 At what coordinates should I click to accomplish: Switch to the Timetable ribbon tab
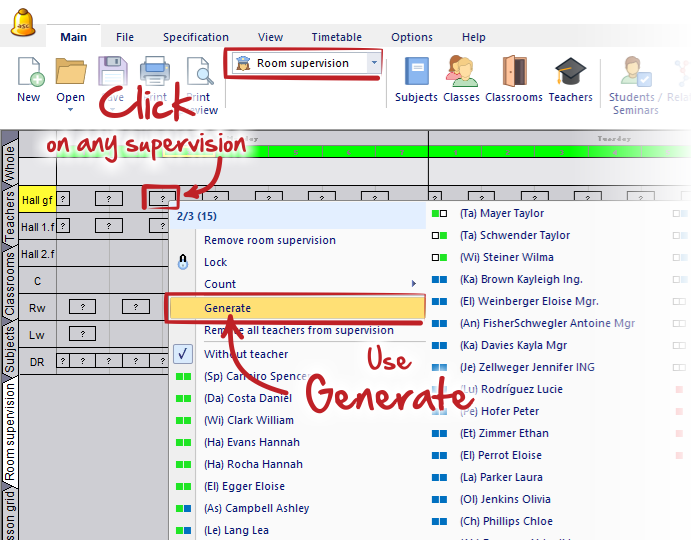click(336, 37)
